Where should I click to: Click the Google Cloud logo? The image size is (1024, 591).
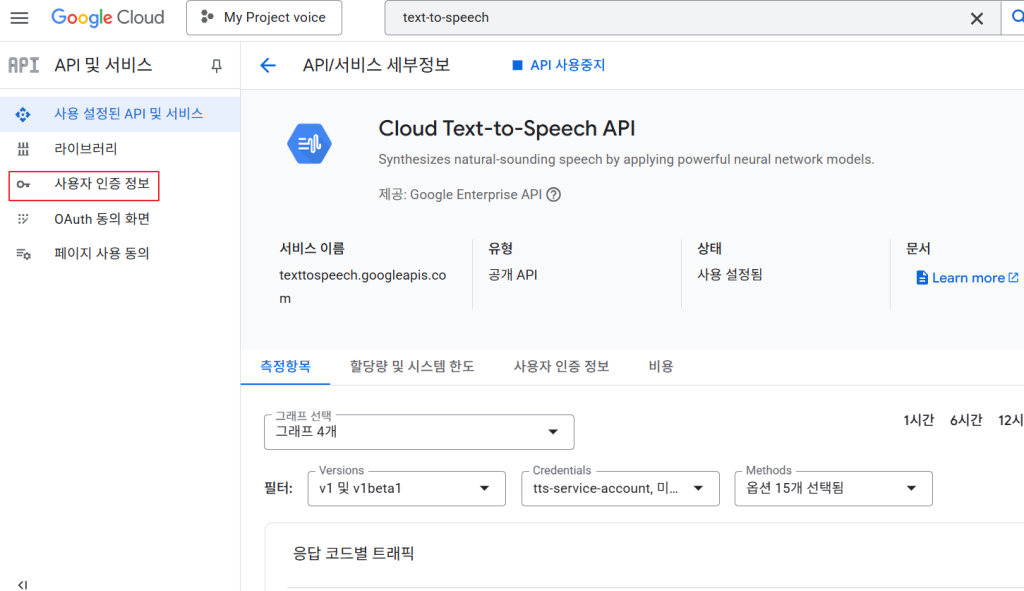(108, 18)
